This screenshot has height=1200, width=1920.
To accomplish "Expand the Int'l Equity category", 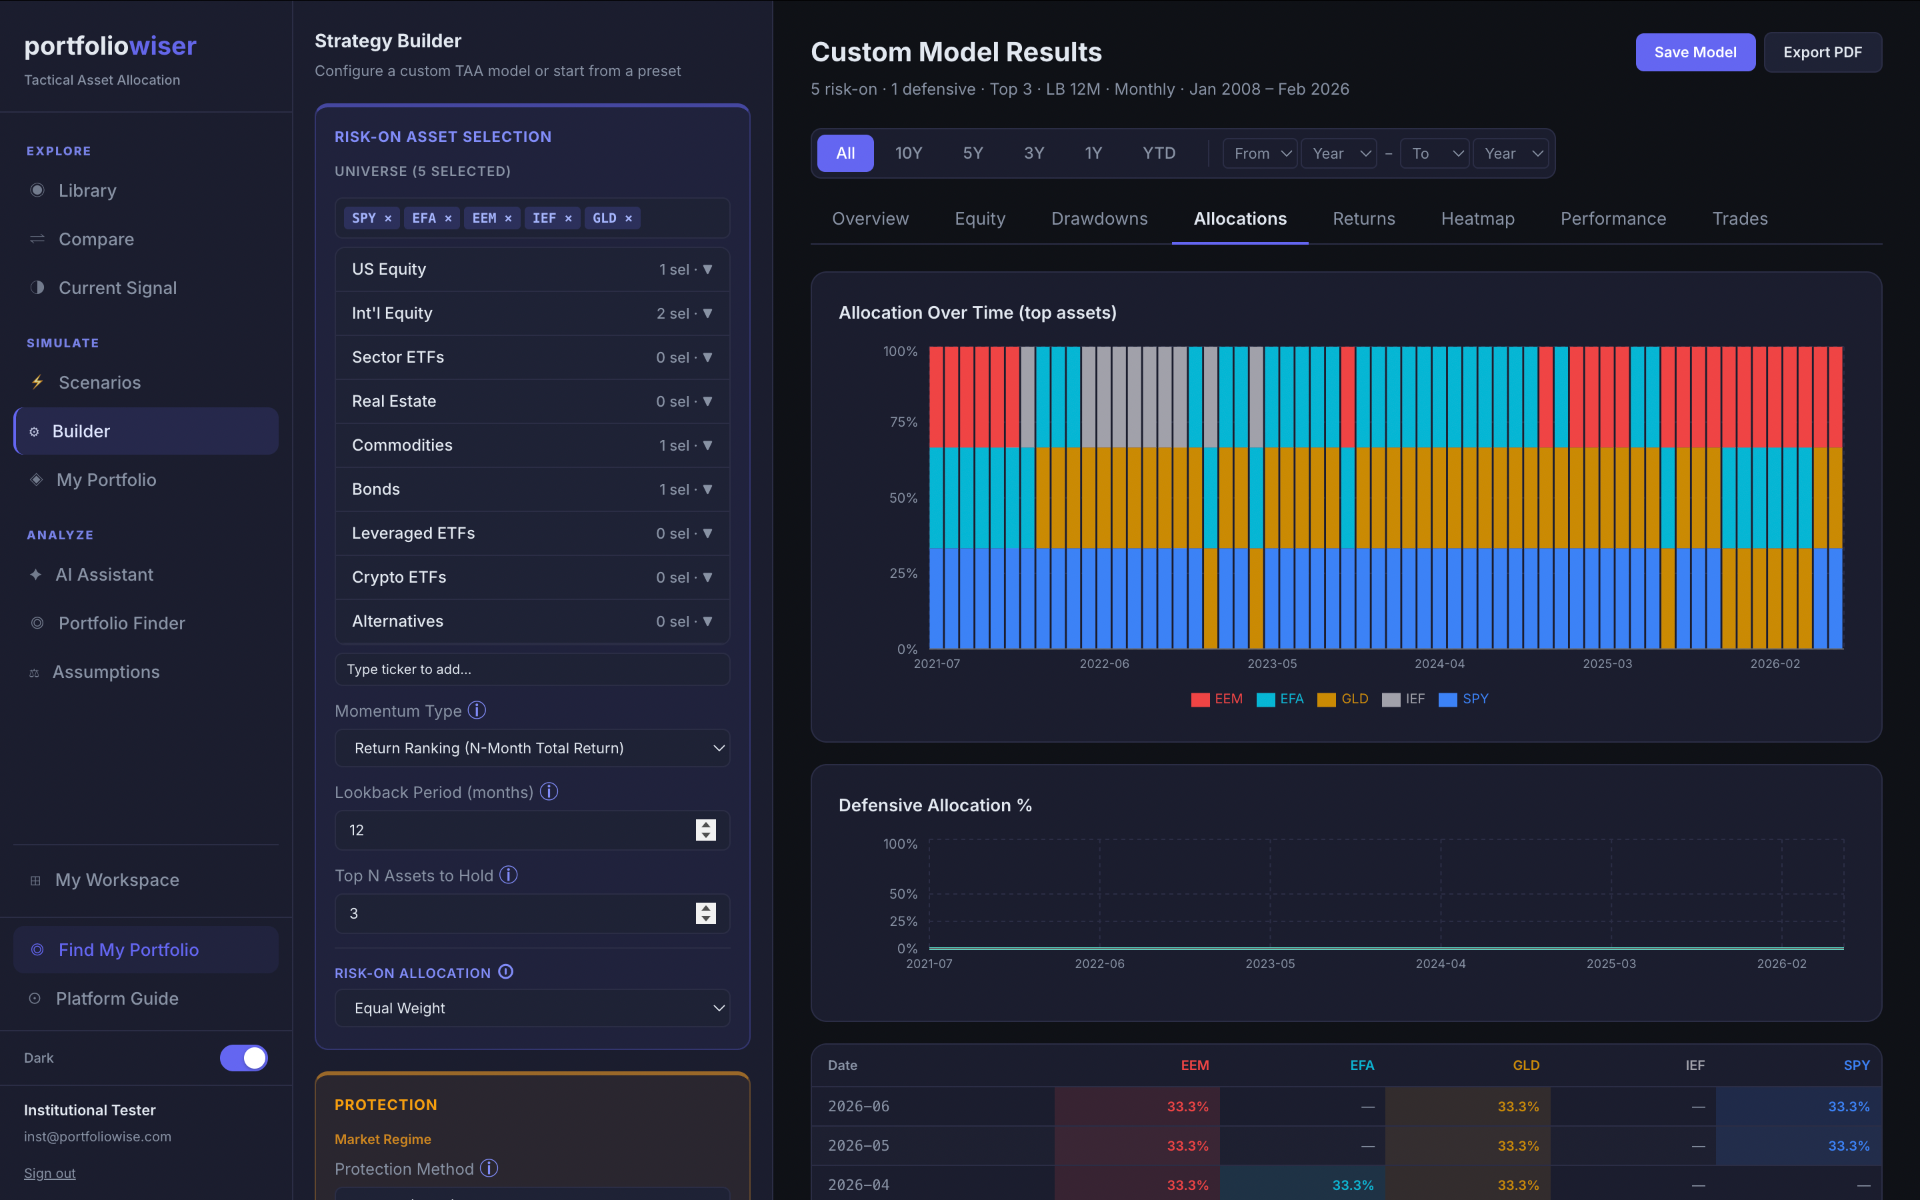I will tap(532, 313).
